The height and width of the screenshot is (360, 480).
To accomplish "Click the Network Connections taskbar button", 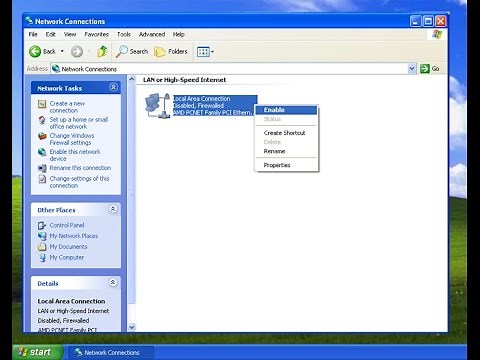I will 111,352.
